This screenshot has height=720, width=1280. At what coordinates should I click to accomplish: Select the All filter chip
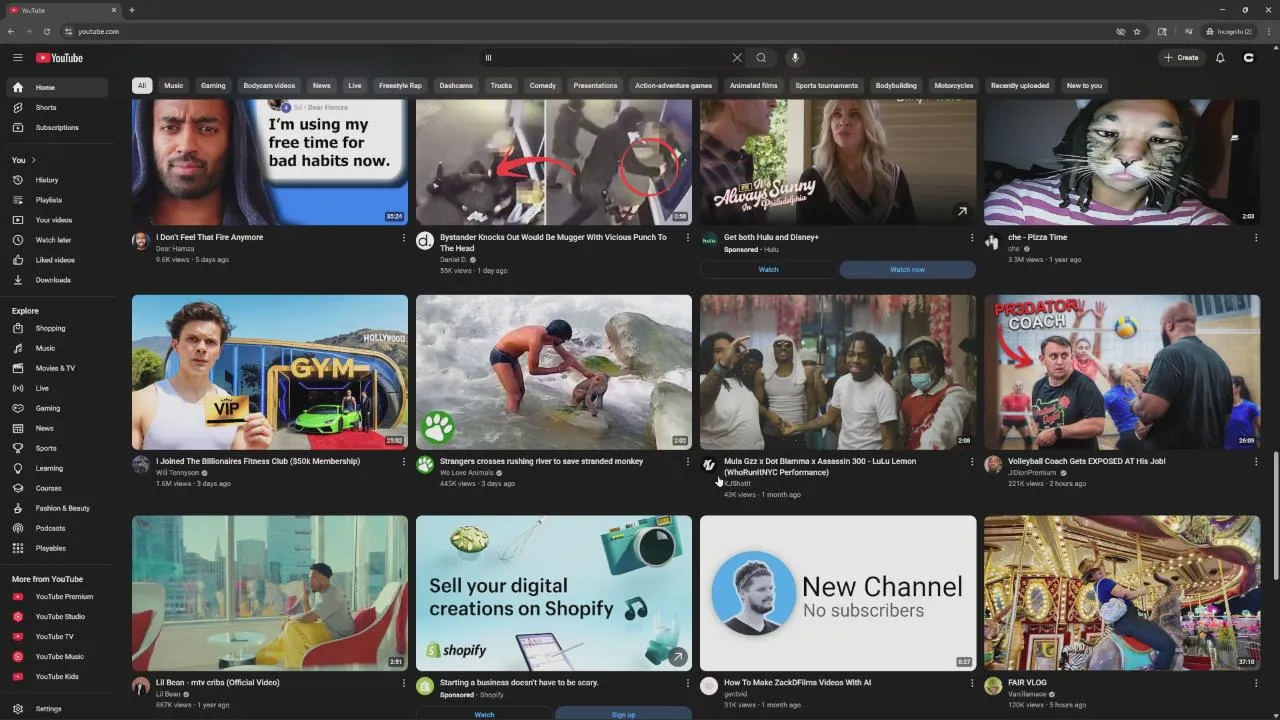(x=142, y=85)
